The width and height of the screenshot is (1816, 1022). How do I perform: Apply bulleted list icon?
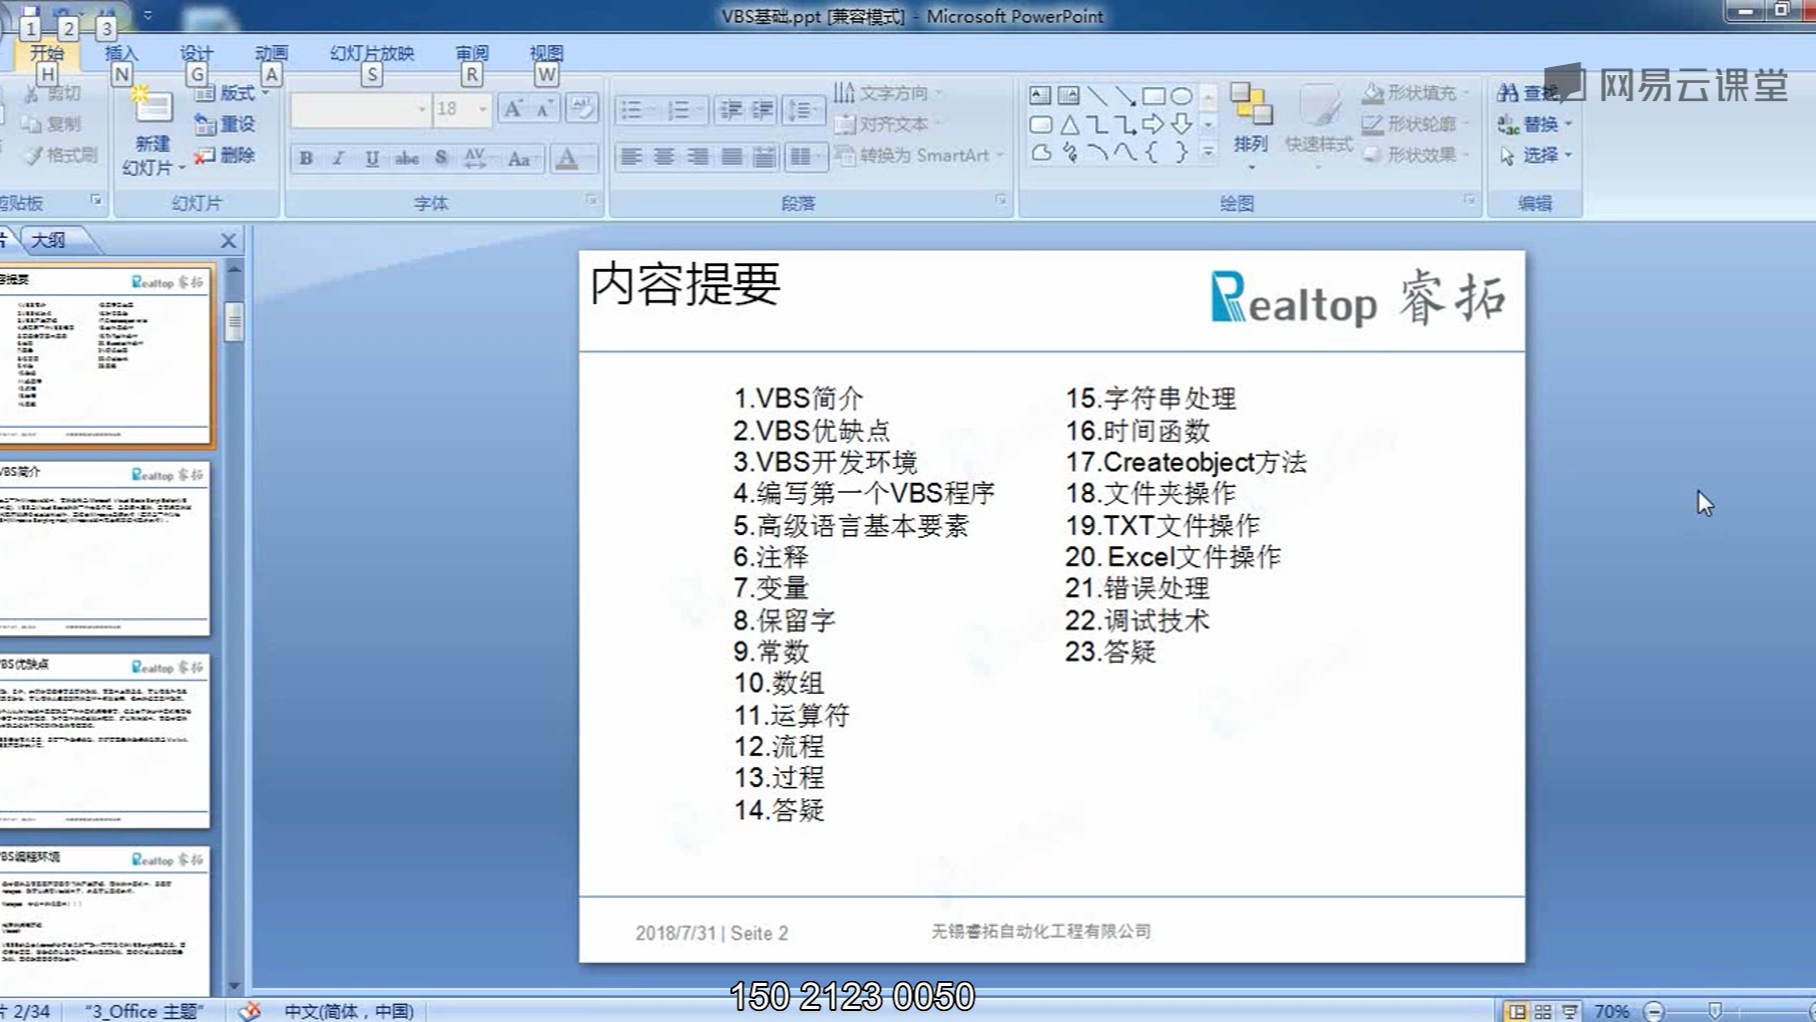[x=636, y=109]
